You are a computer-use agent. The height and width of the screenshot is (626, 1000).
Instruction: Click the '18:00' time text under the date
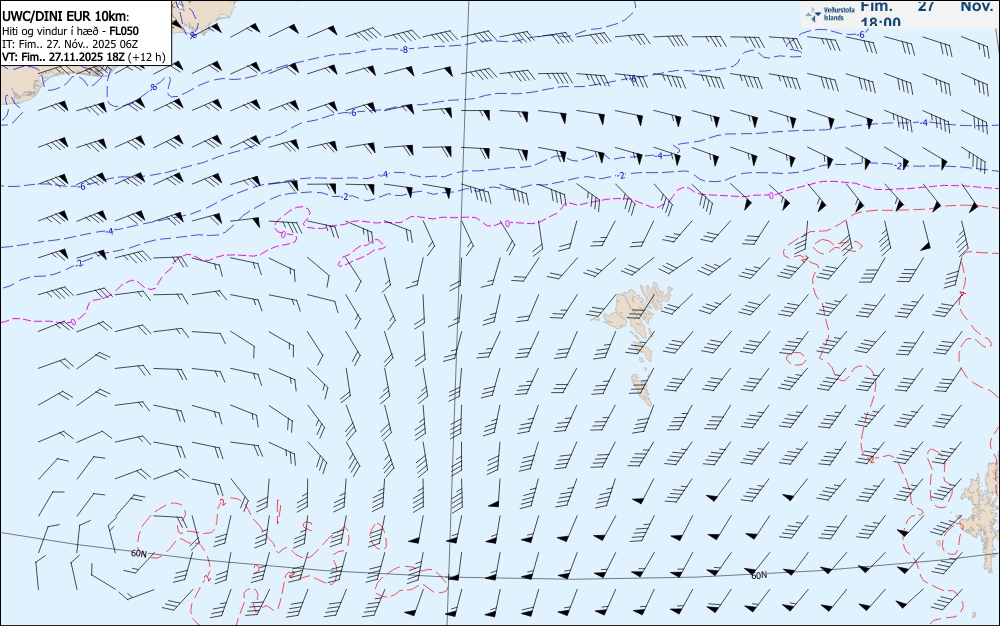(880, 22)
